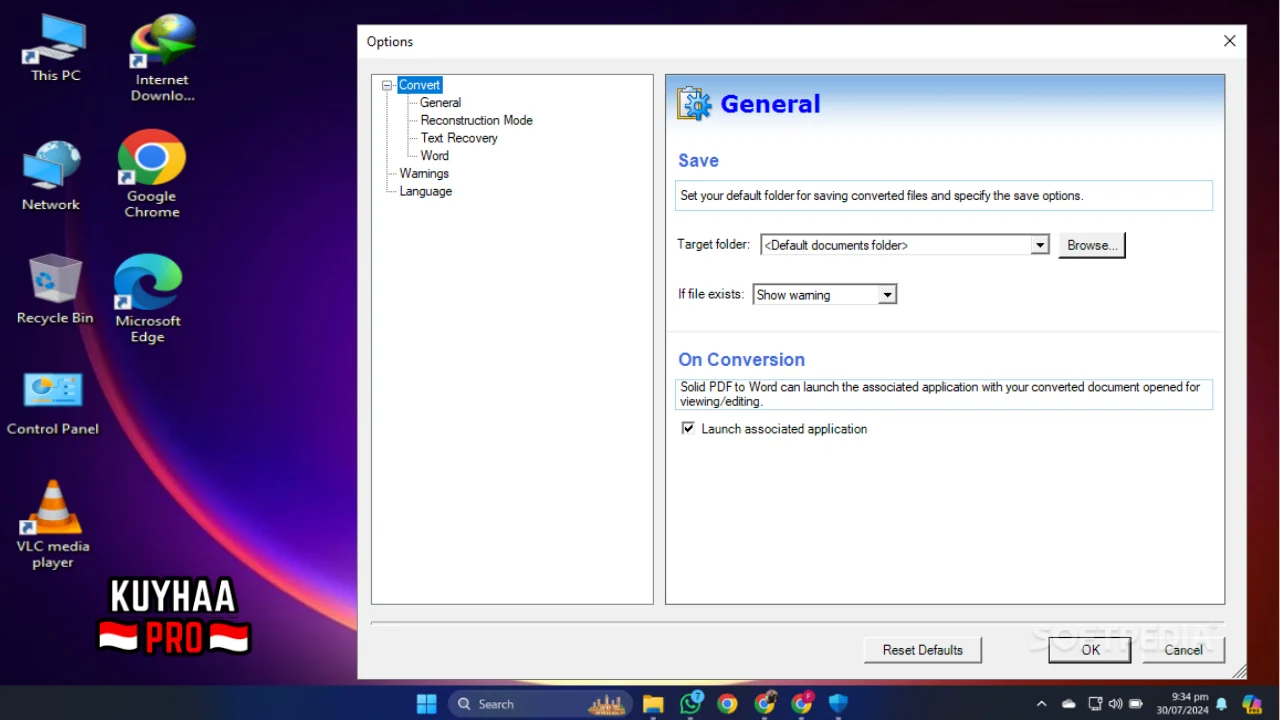Open first Chrome icon after WhatsApp on taskbar

[727, 704]
